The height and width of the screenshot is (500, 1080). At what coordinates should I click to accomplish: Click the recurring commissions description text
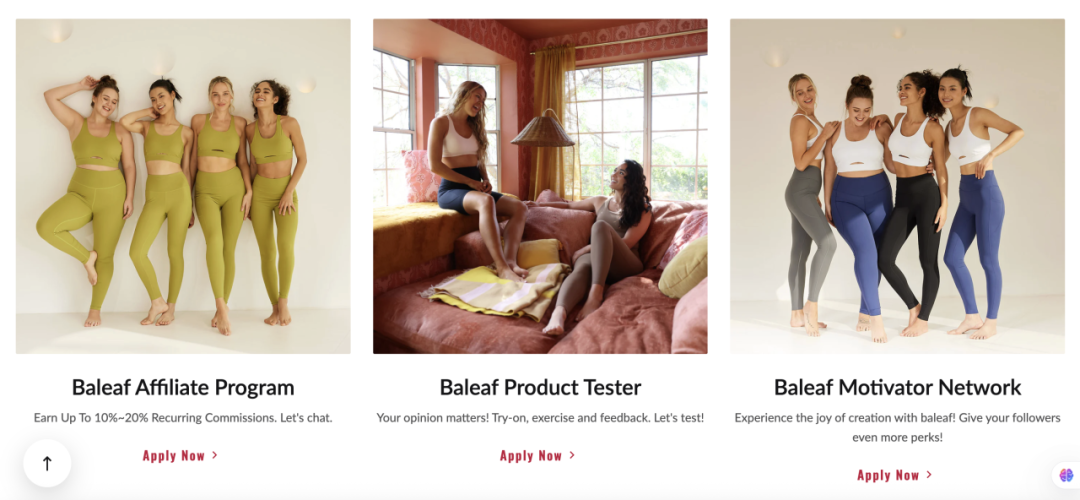(x=183, y=417)
